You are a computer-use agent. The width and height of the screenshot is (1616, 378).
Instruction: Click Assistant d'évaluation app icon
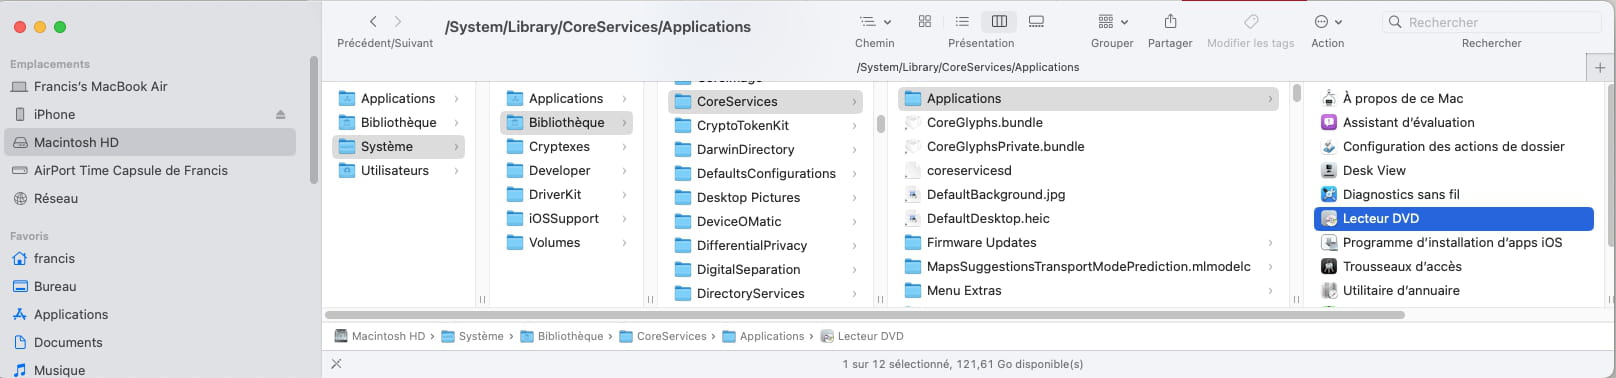click(x=1329, y=122)
